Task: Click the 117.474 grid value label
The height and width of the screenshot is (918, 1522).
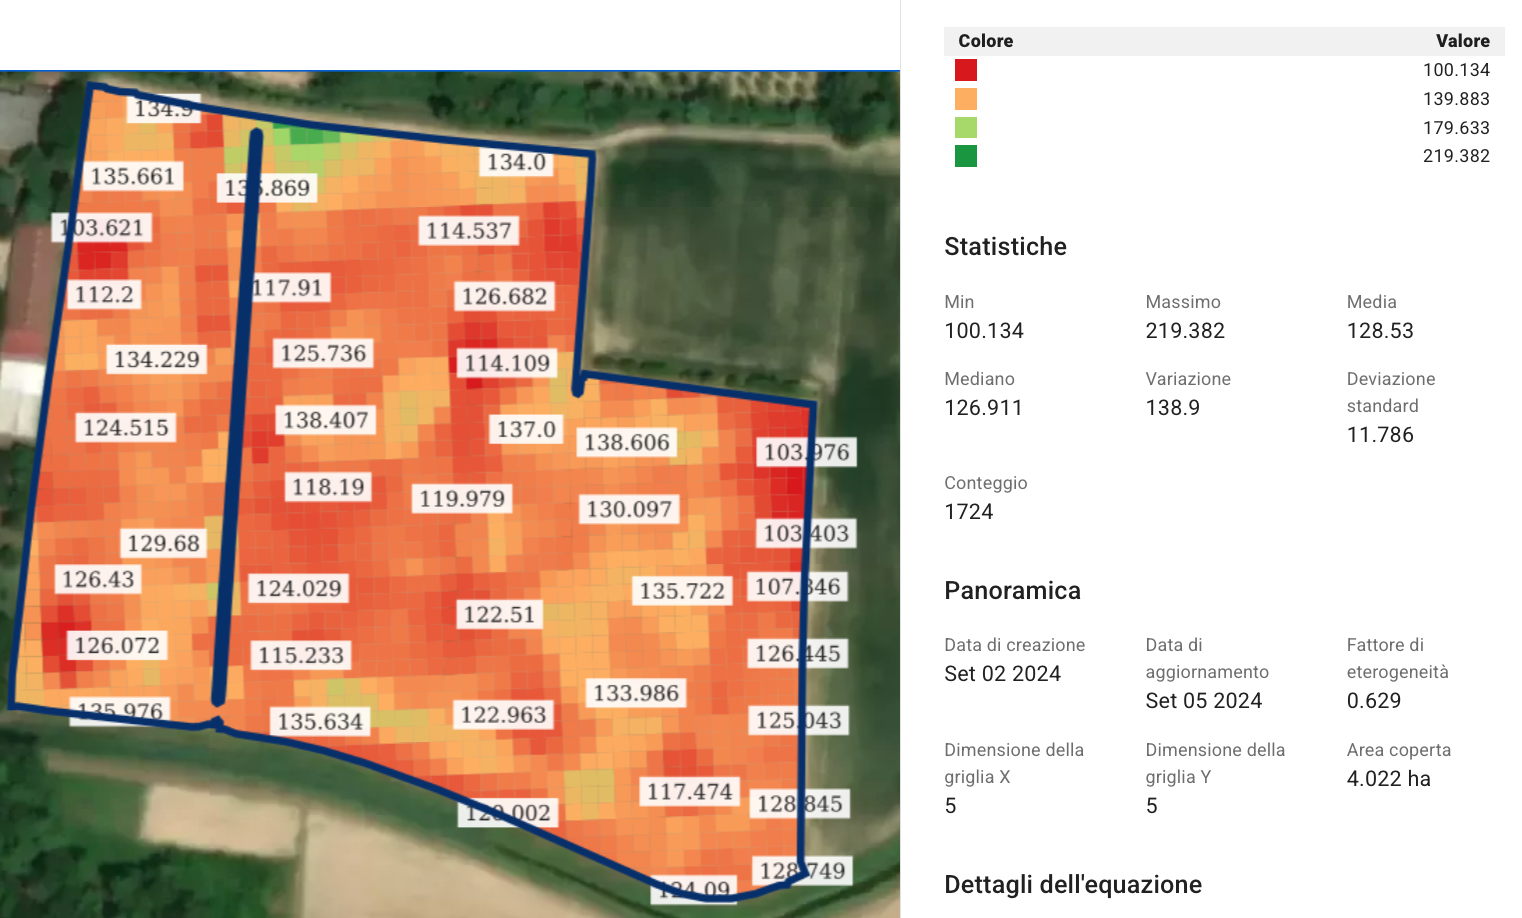Action: (689, 792)
